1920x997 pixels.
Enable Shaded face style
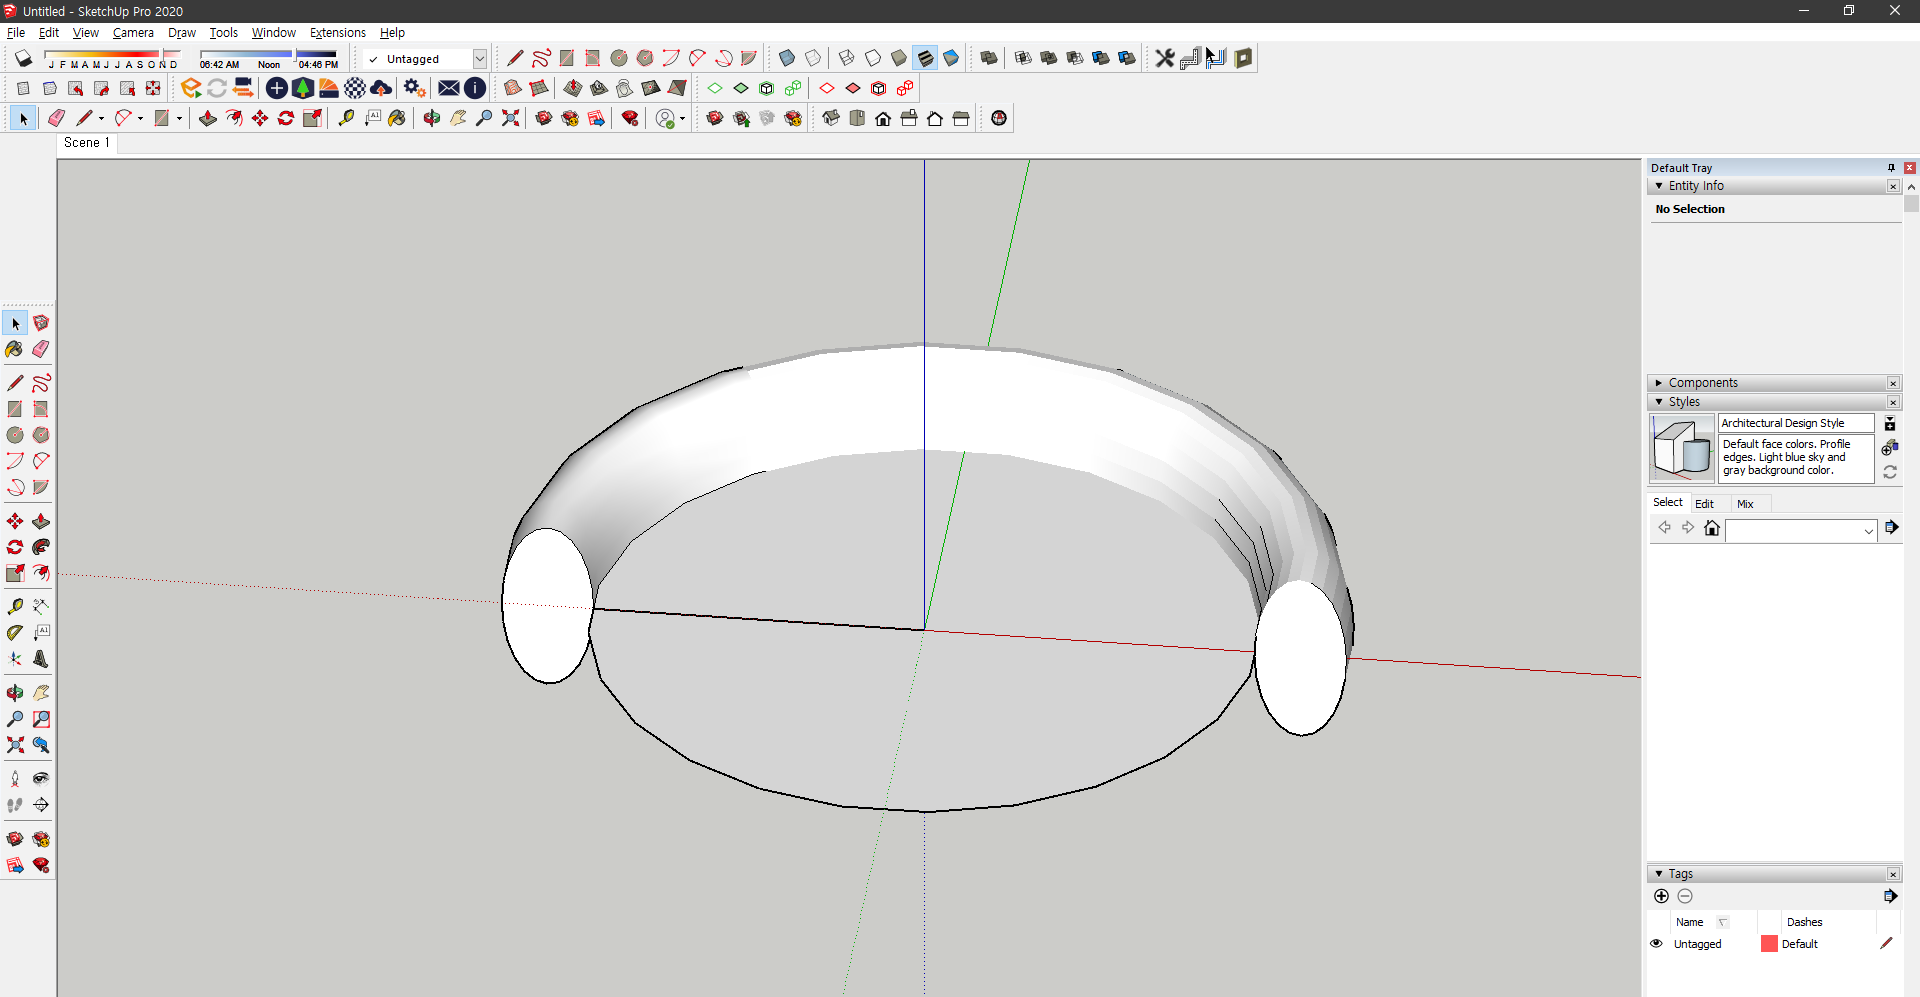tap(899, 58)
